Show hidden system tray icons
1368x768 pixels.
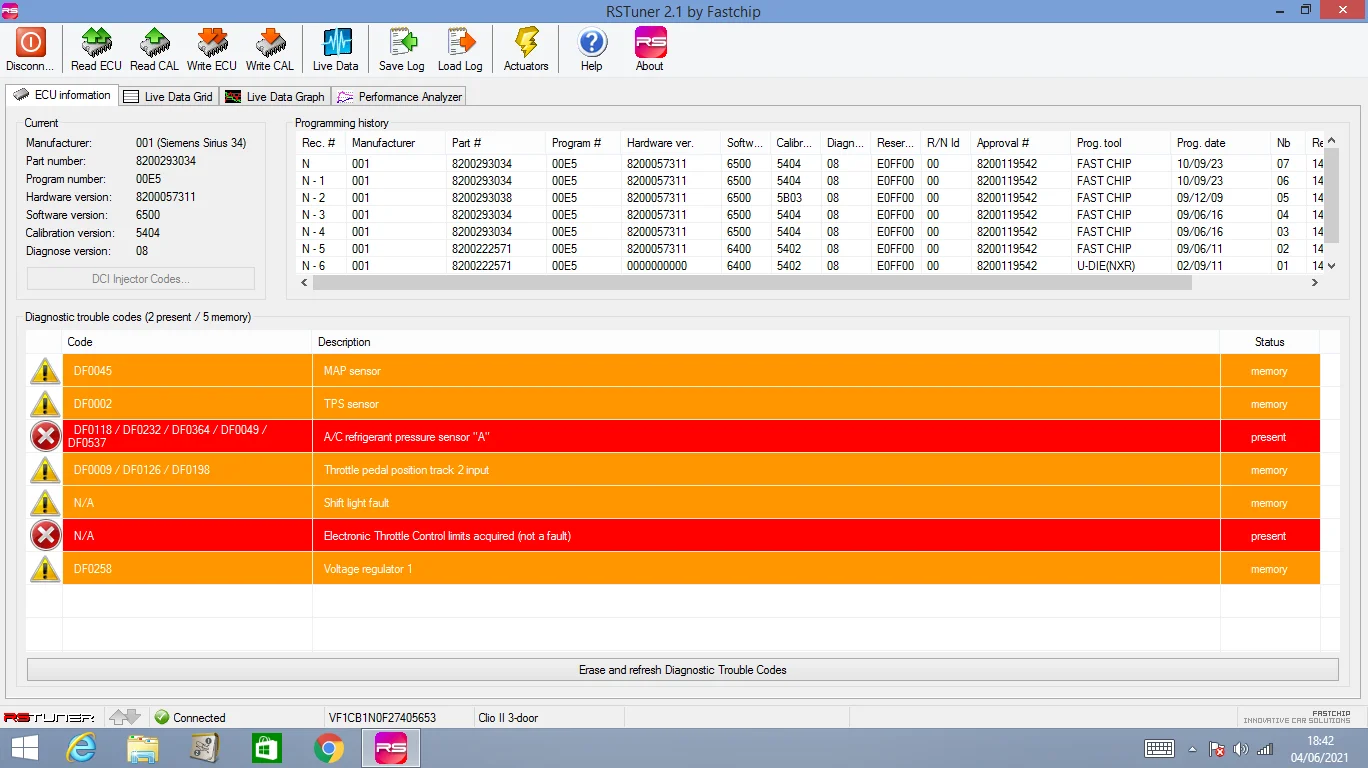tap(1192, 749)
